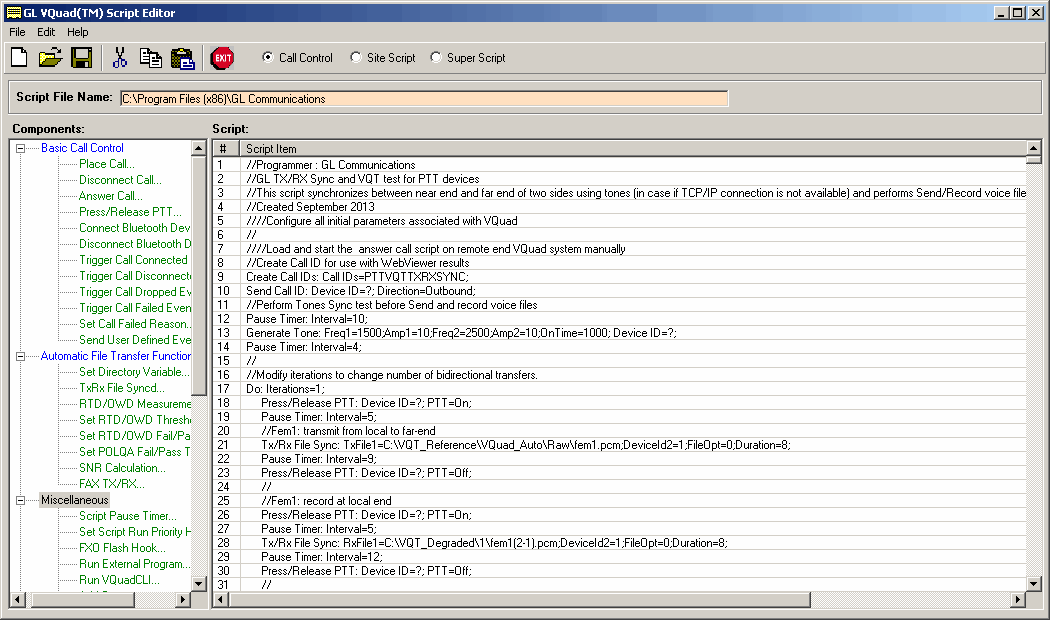Select Send User Defined Event component
The height and width of the screenshot is (620, 1050).
pos(135,340)
